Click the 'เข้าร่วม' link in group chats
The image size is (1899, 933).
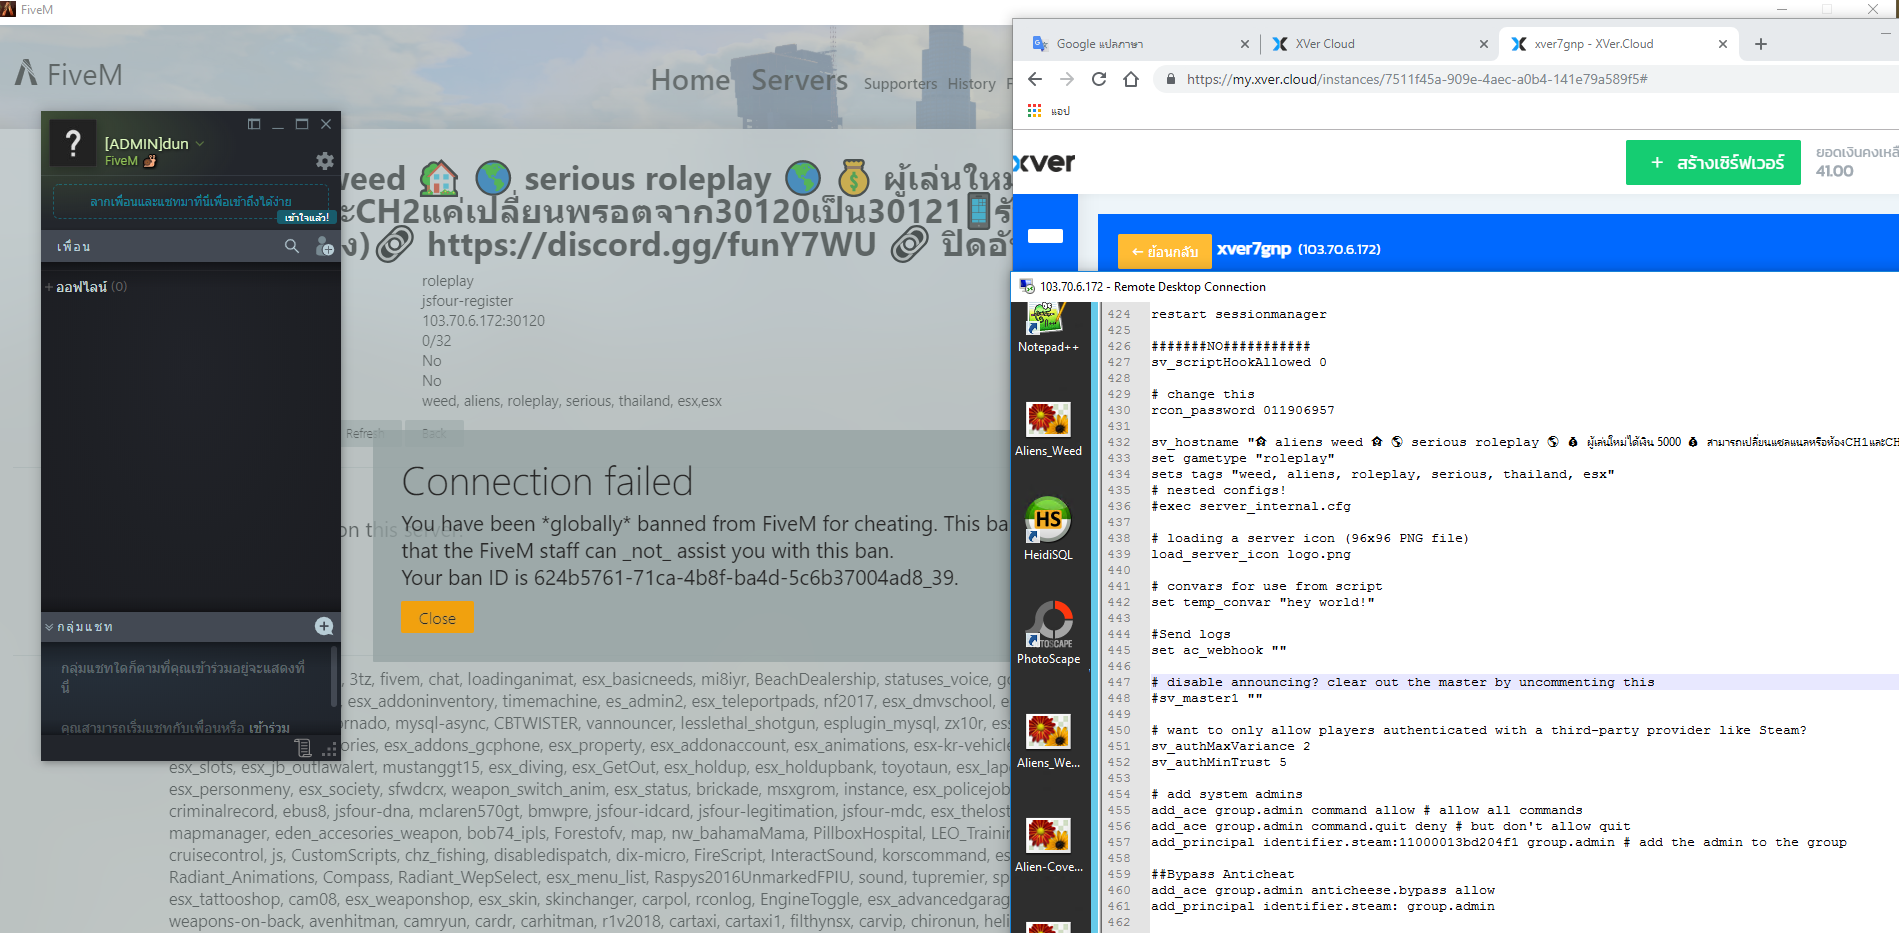point(270,728)
